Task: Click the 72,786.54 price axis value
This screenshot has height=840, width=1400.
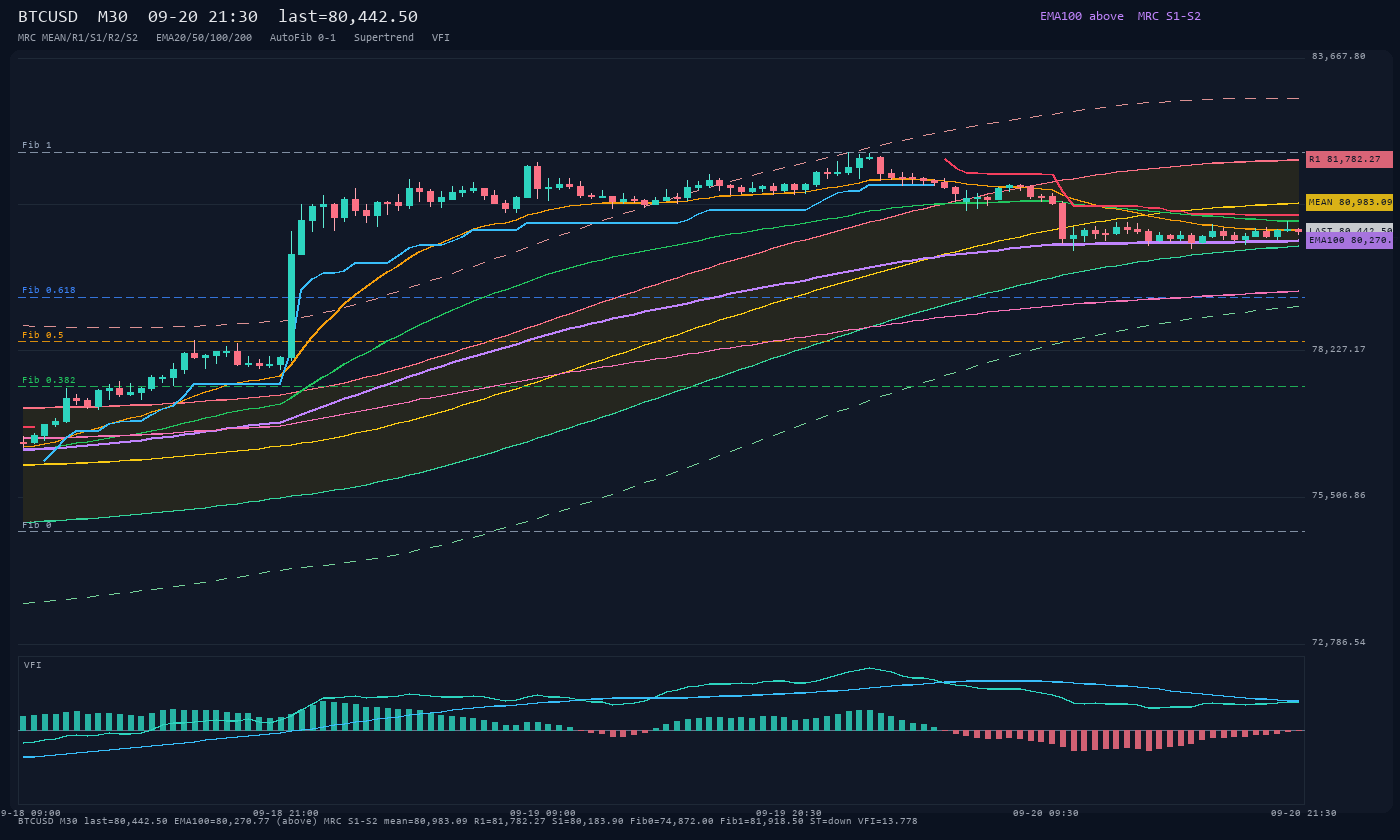Action: pos(1338,642)
